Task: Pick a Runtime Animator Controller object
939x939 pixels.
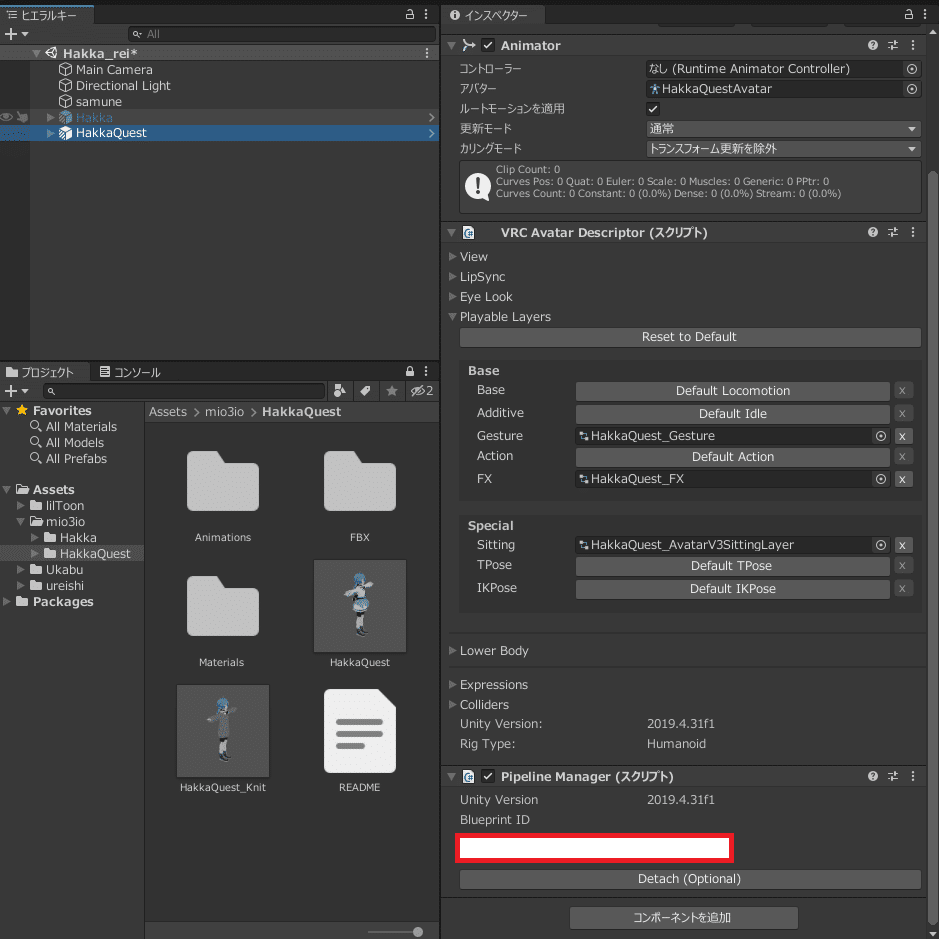Action: click(x=911, y=69)
